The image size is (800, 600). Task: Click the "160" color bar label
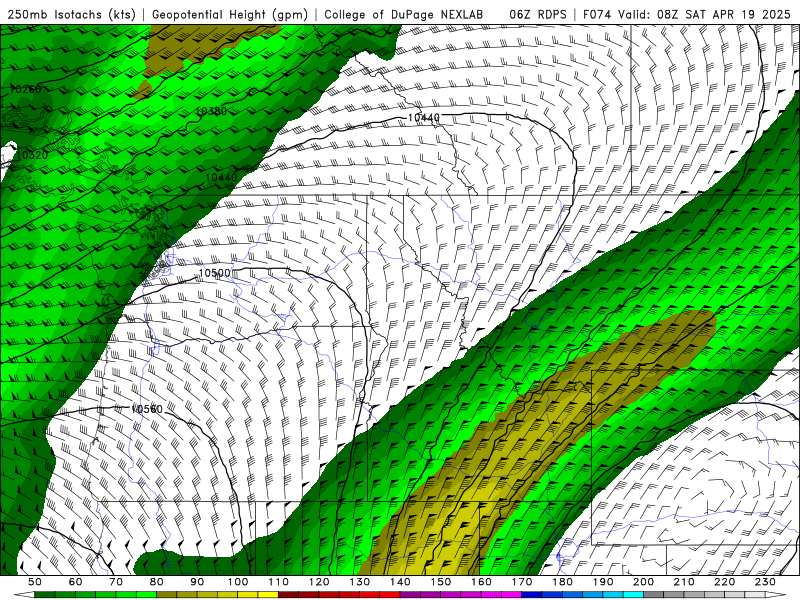(481, 582)
